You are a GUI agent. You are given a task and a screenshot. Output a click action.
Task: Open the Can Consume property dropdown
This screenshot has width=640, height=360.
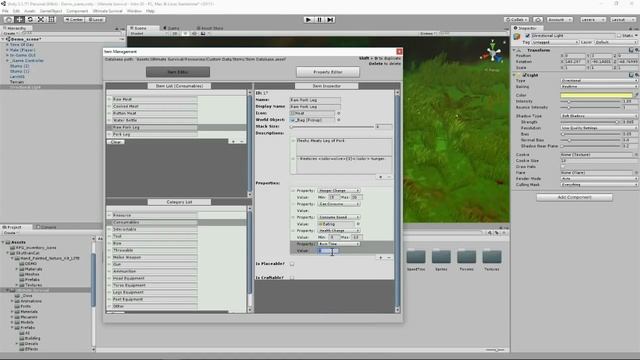[x=339, y=204]
